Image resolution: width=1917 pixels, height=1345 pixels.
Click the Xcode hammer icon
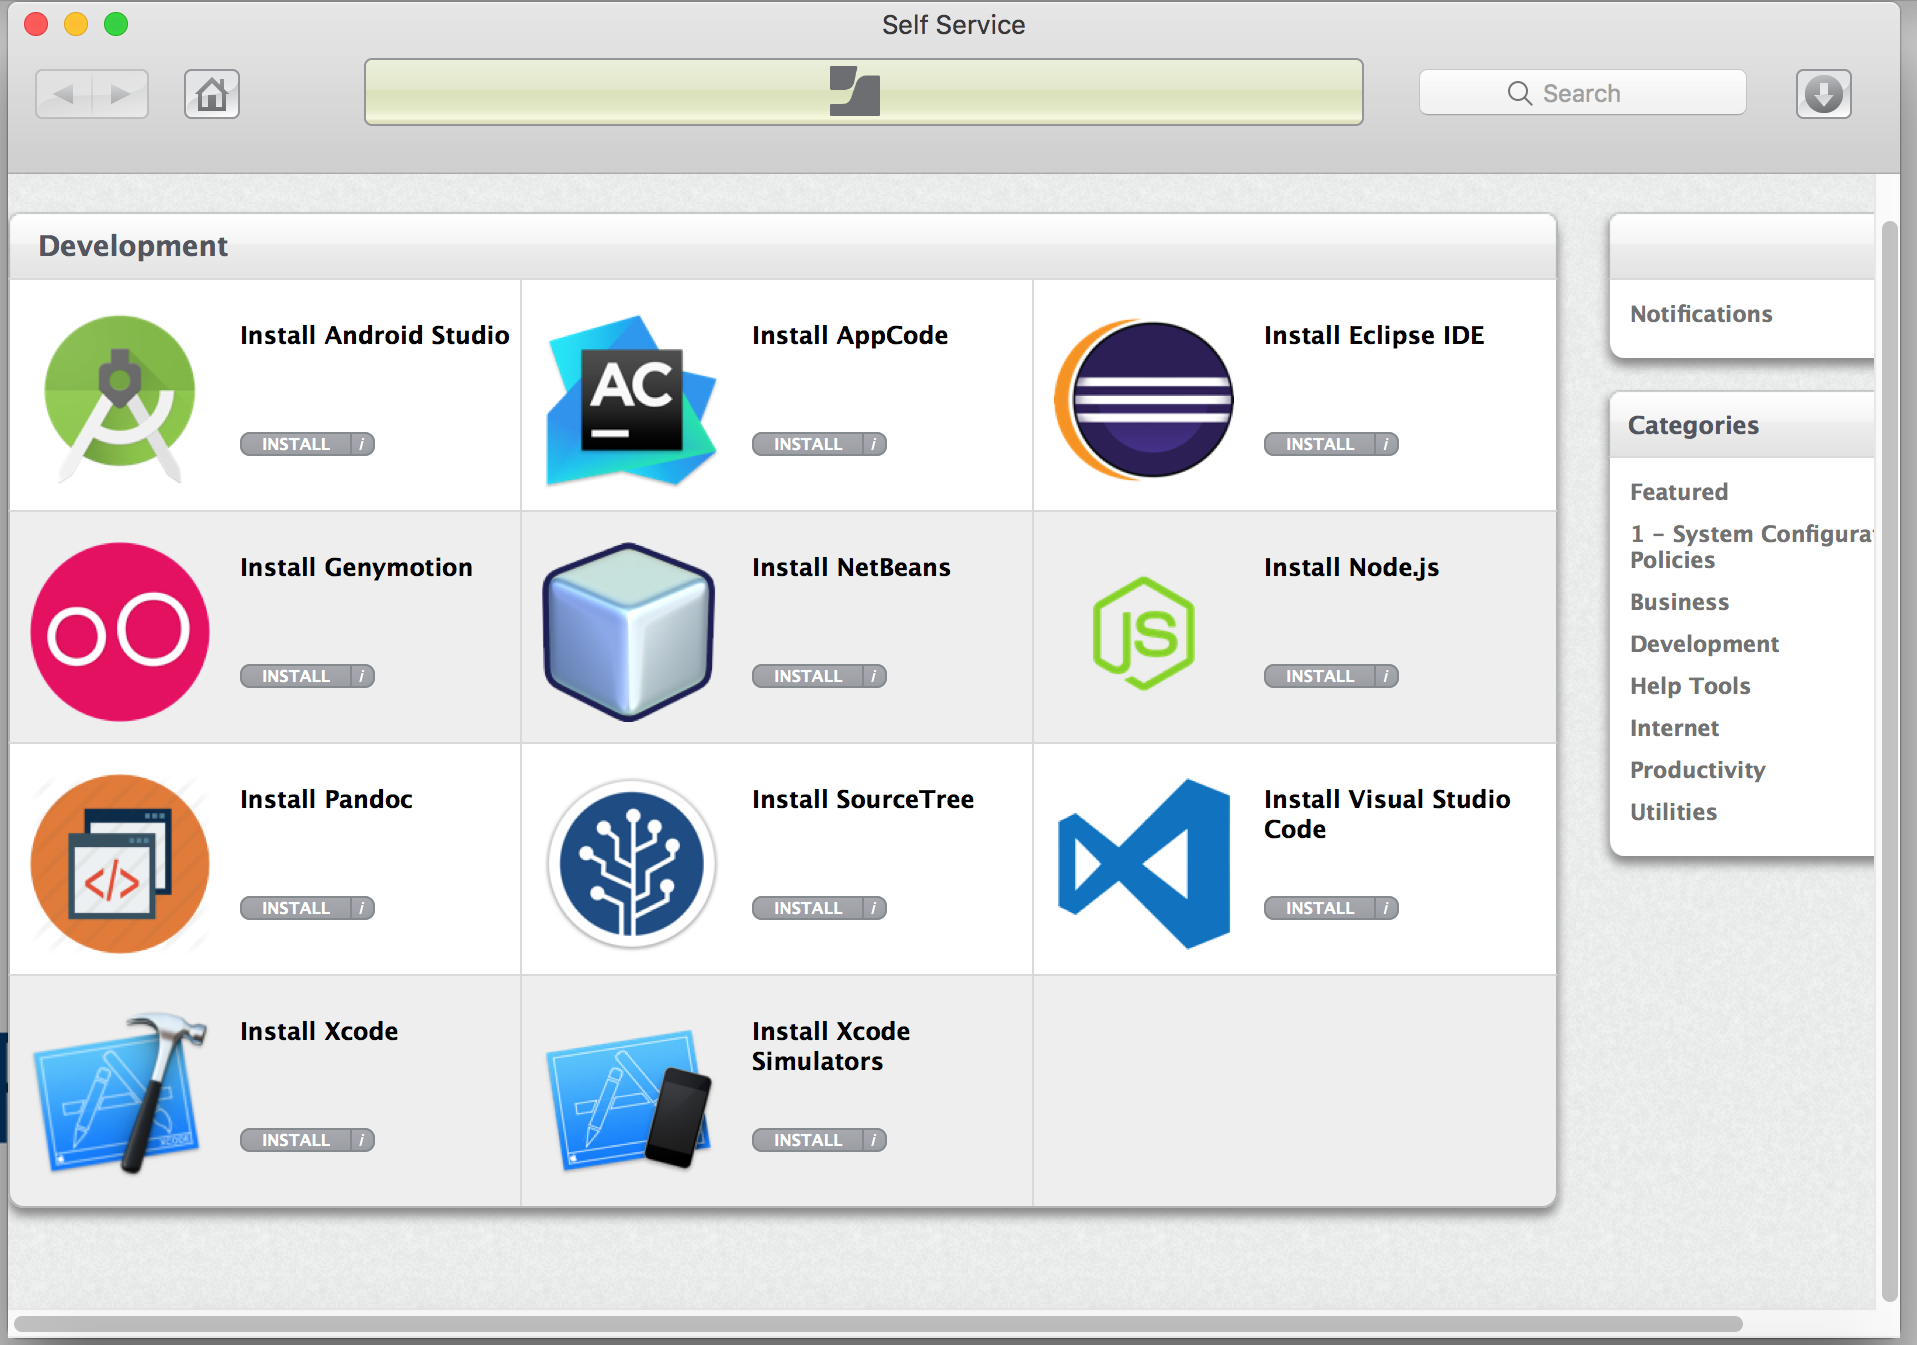coord(120,1092)
